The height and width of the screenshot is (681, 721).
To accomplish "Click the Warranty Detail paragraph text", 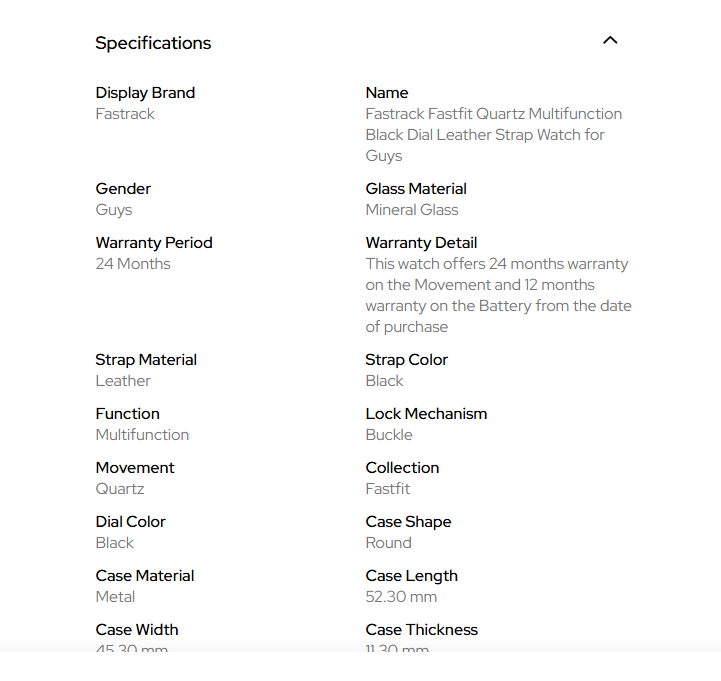I will 498,295.
